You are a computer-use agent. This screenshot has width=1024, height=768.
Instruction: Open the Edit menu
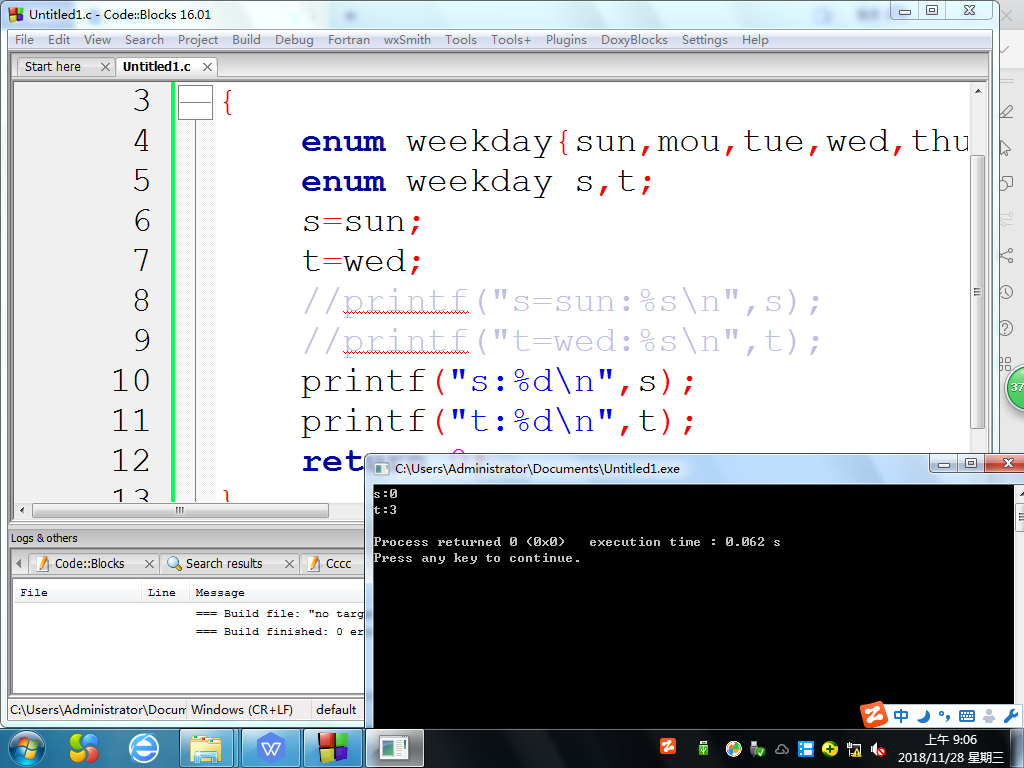coord(59,40)
